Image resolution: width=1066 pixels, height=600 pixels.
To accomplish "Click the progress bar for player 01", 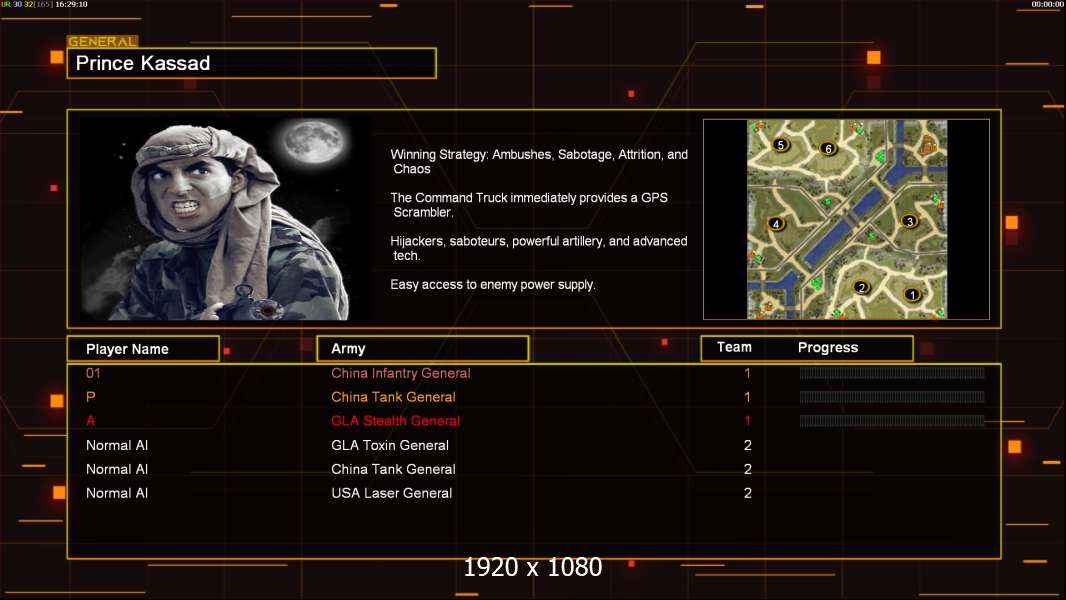I will click(892, 372).
